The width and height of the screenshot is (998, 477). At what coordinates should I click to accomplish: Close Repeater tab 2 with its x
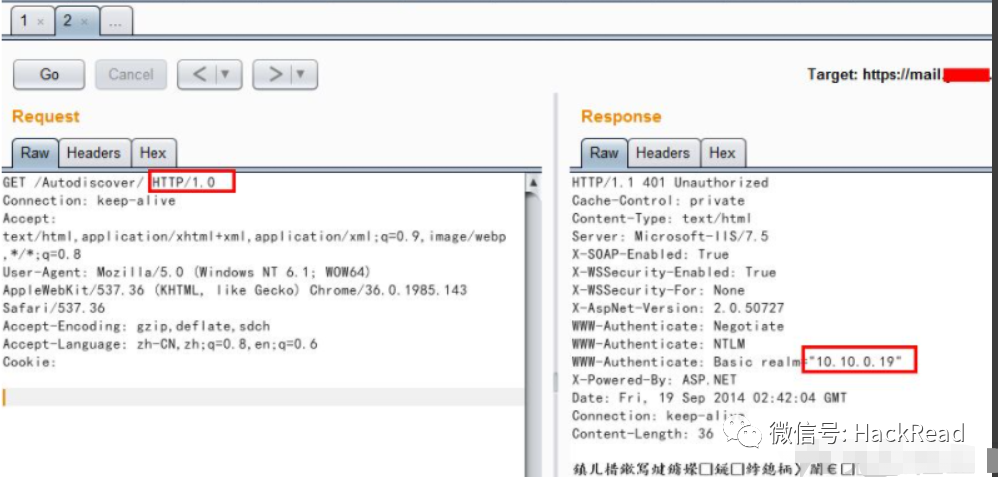click(x=85, y=22)
